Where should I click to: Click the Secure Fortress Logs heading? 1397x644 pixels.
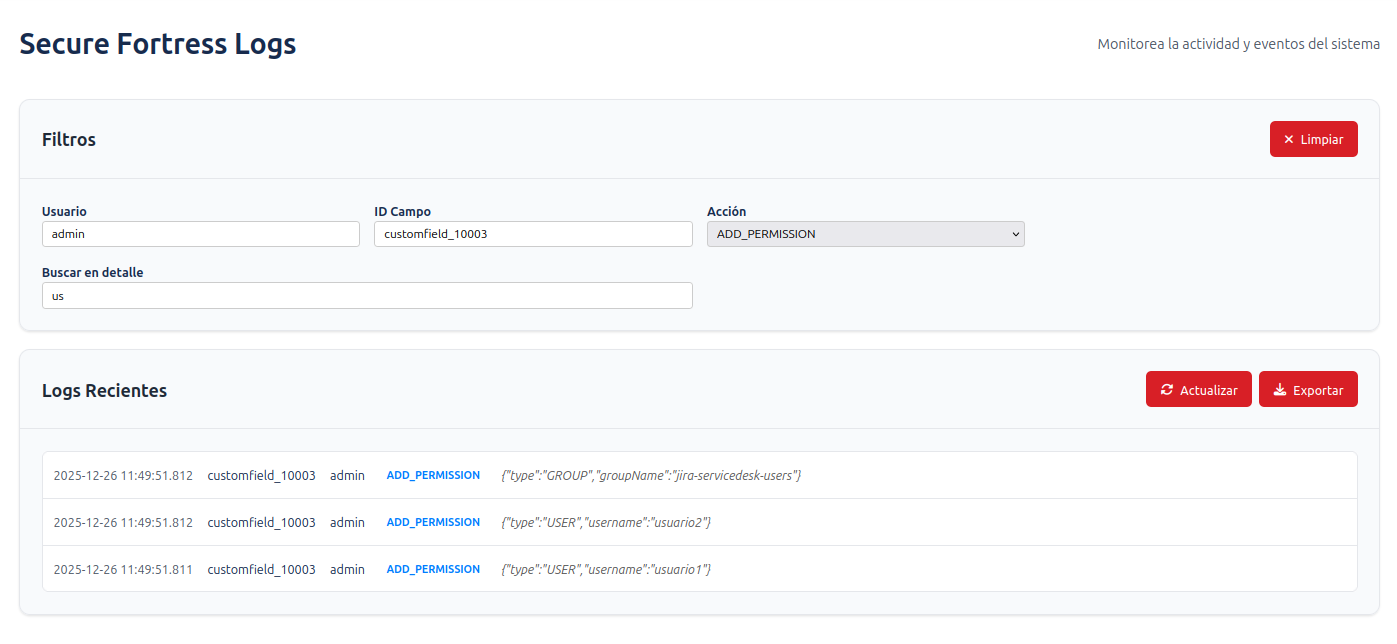coord(157,43)
